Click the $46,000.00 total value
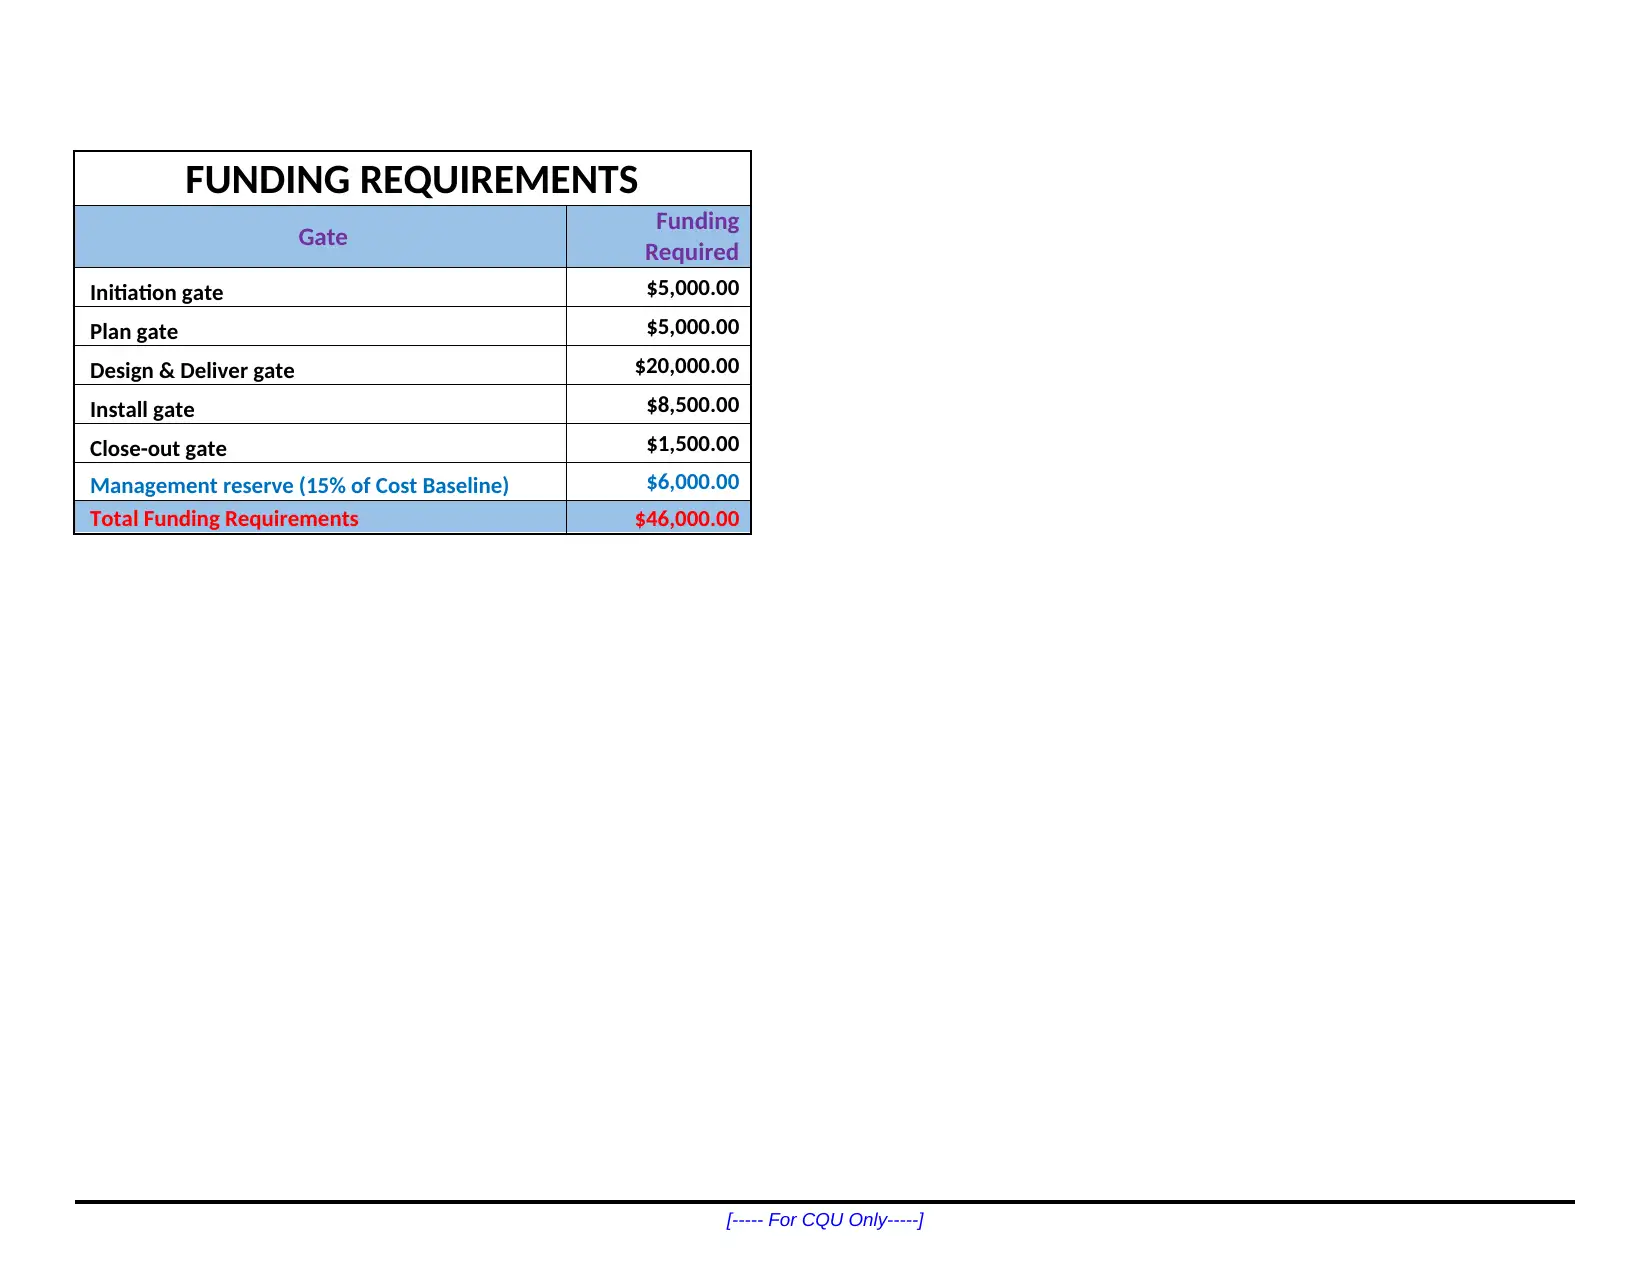The image size is (1650, 1275). click(687, 519)
